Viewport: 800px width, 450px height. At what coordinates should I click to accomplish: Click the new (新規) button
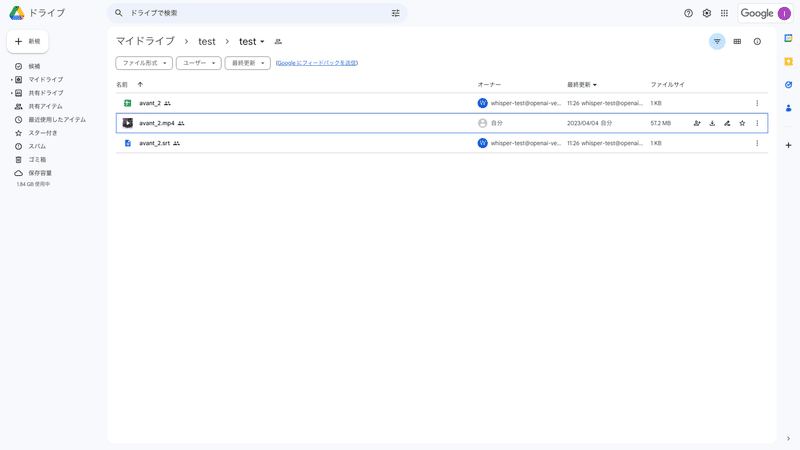pyautogui.click(x=28, y=41)
